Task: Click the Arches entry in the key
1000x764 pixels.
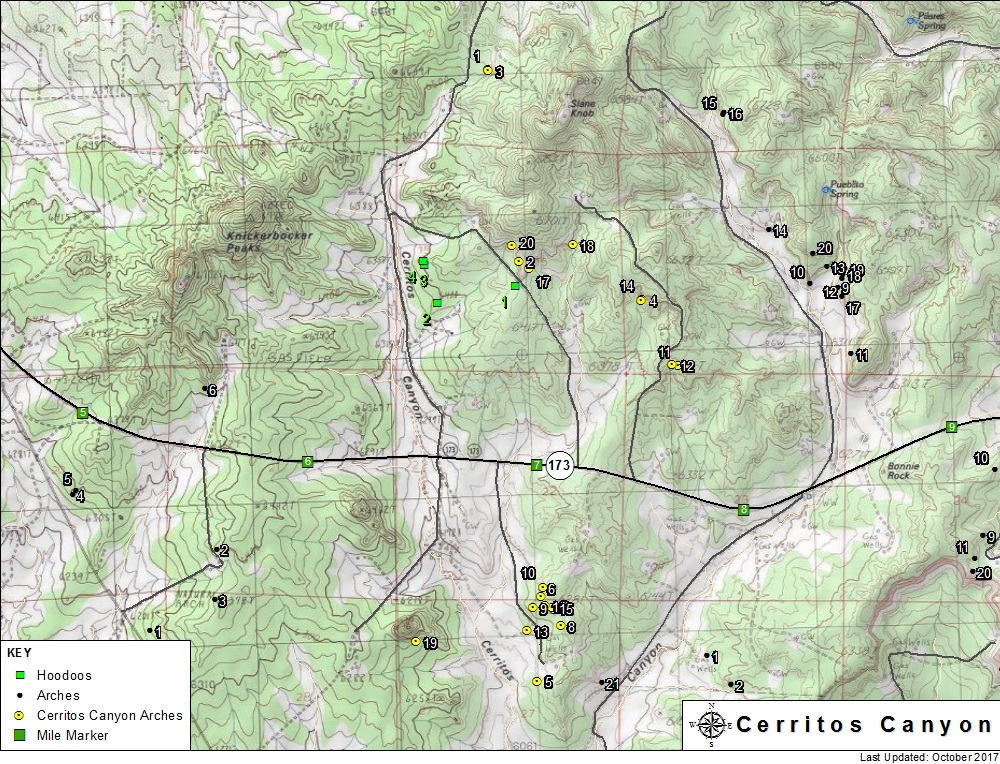Action: 58,695
